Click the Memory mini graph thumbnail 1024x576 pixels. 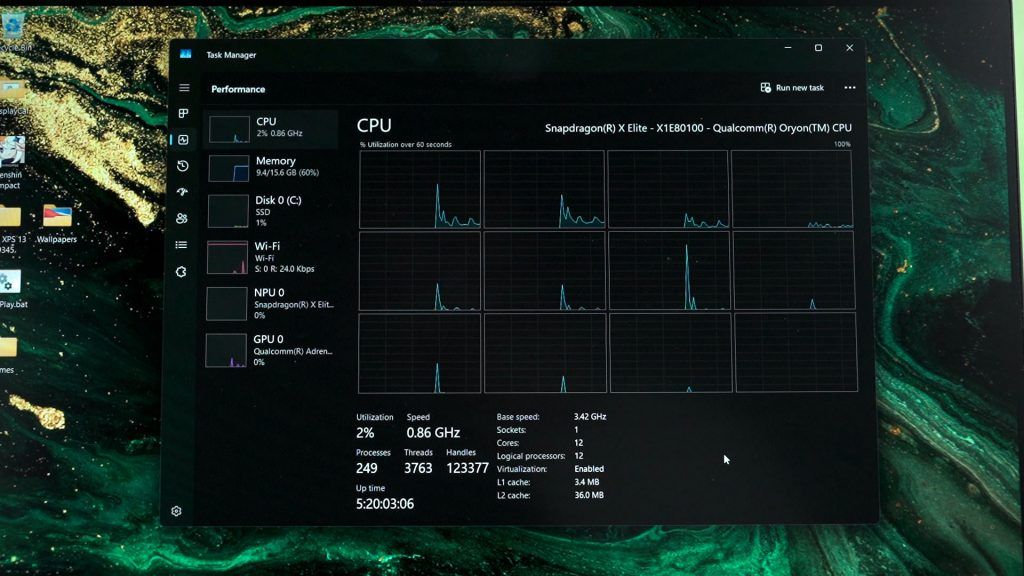tap(229, 168)
